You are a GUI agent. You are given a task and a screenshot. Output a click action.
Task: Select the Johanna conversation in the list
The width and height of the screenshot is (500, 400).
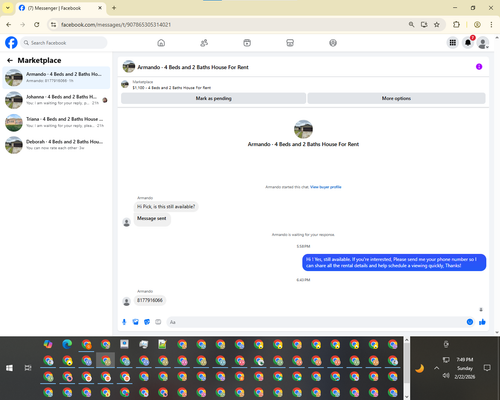coord(56,100)
